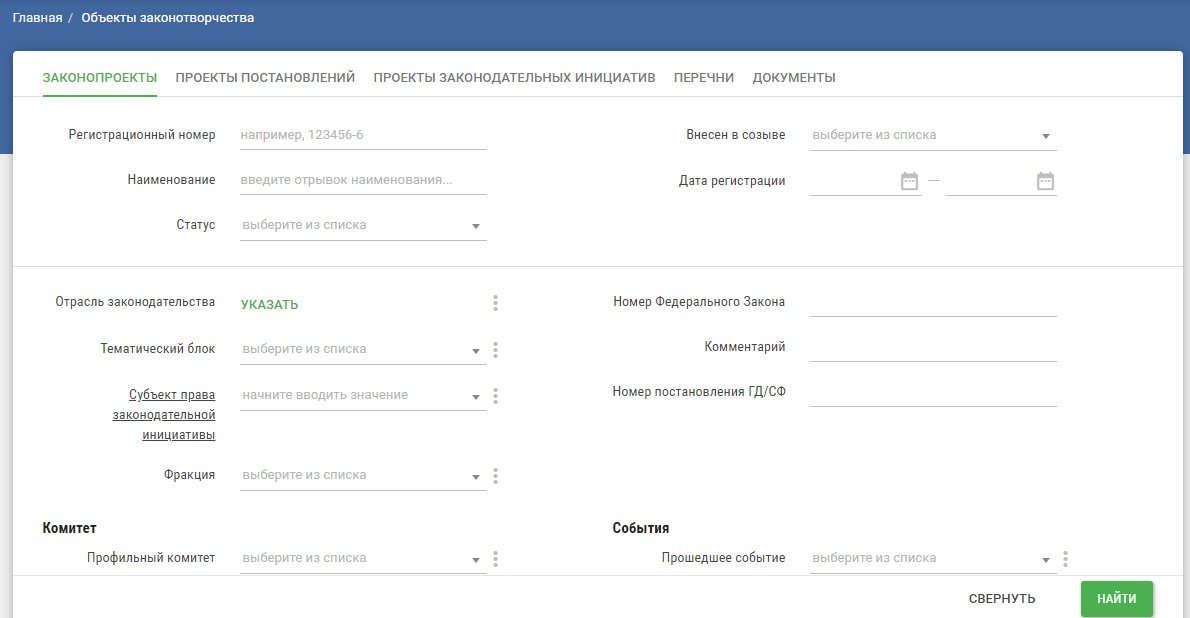The image size is (1190, 618).
Task: Click the Объекты законотворчества breadcrumb
Action: coord(168,17)
